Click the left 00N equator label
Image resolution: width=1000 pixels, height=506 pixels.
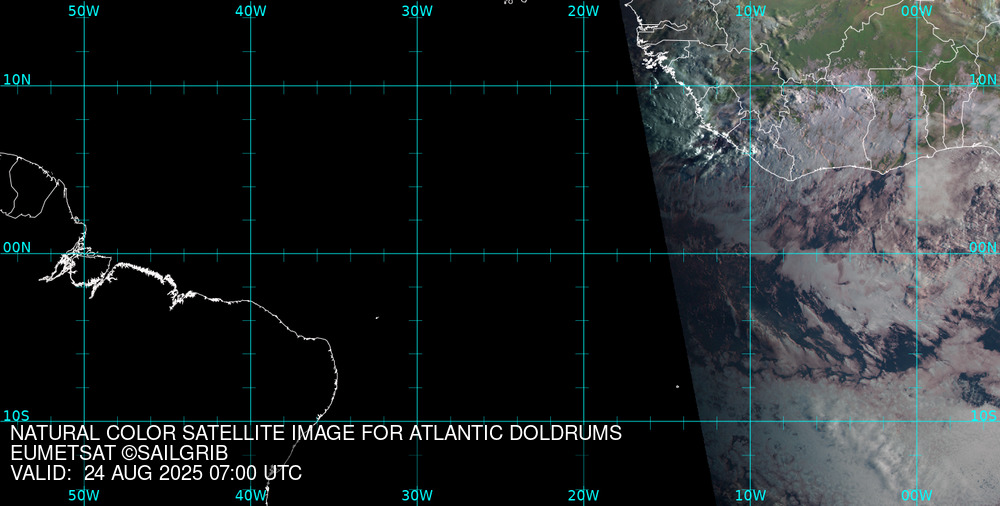coord(17,248)
